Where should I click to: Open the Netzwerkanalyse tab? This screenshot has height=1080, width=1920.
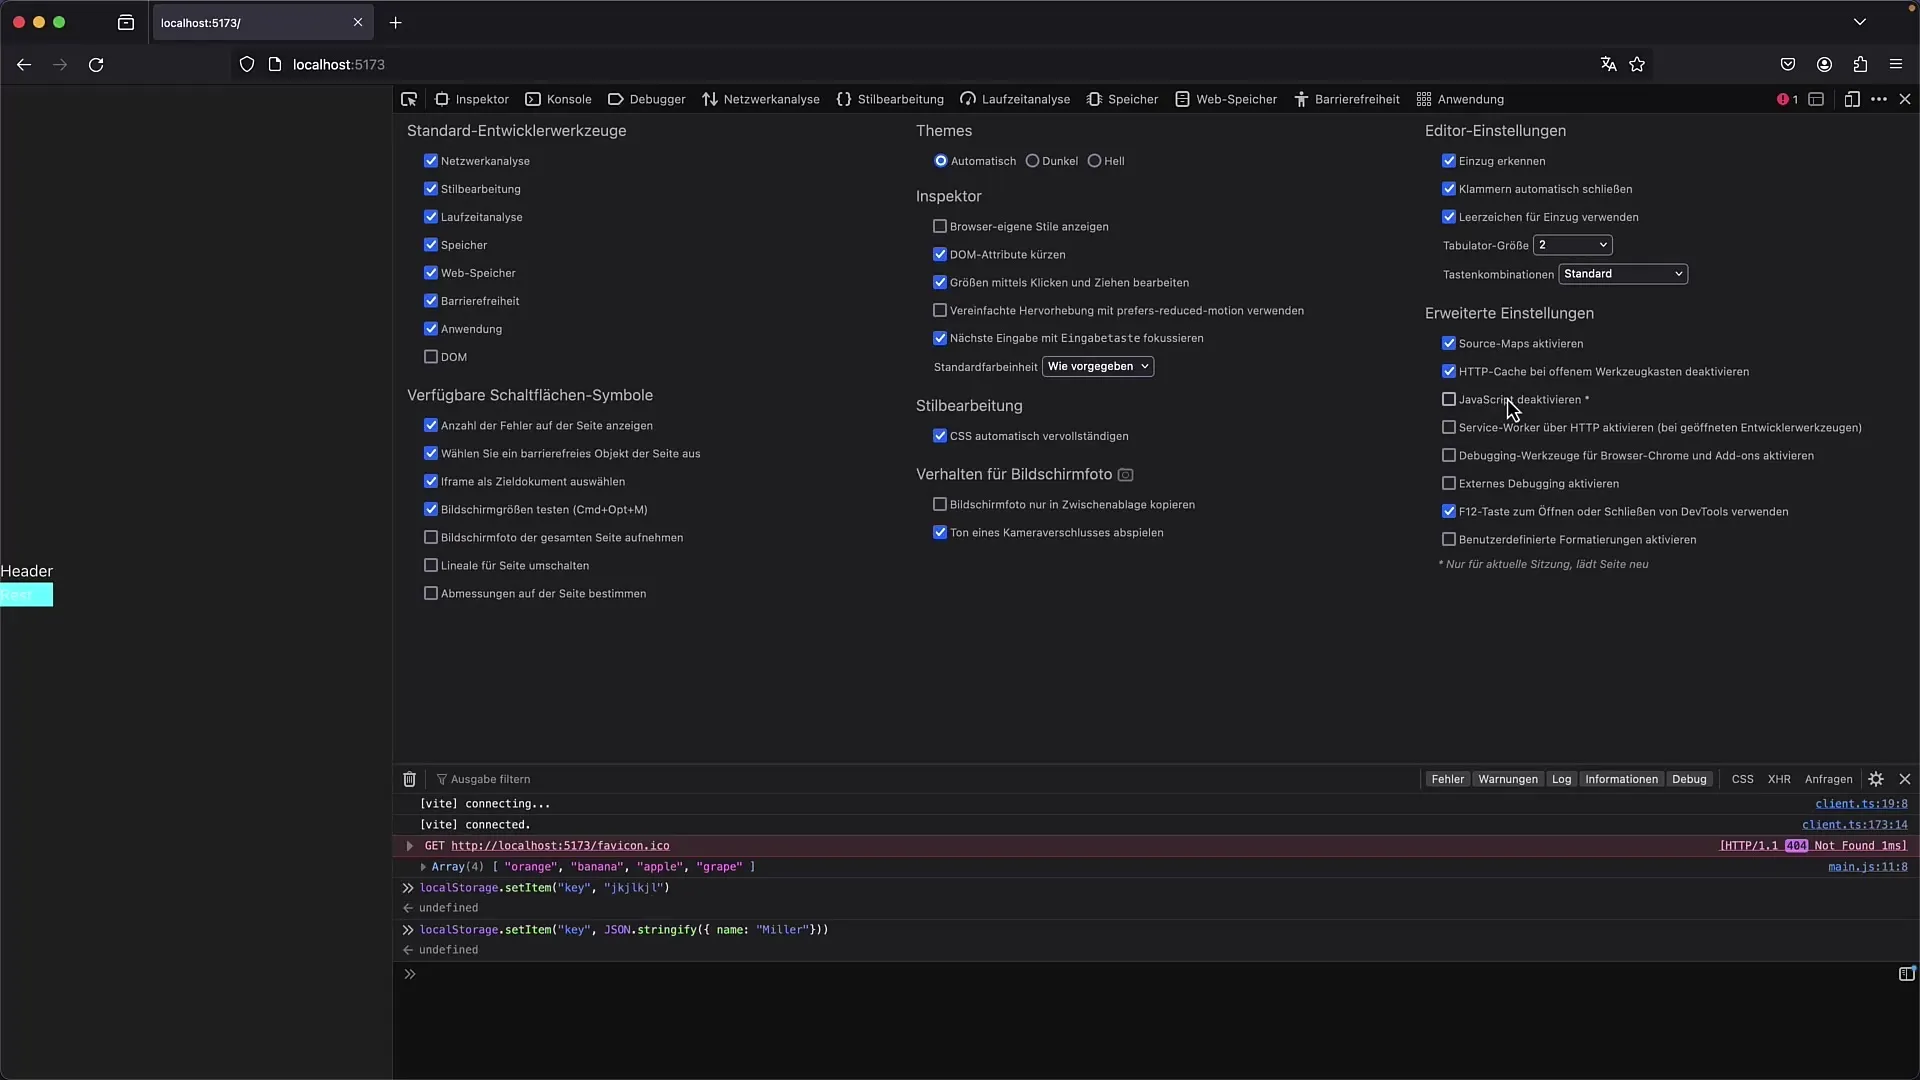click(761, 99)
